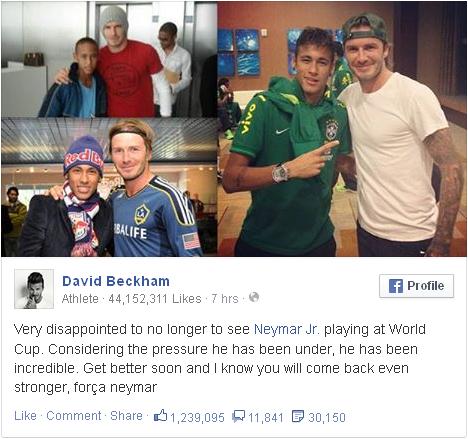Open the Facebook Profile button
This screenshot has width=468, height=439.
416,286
